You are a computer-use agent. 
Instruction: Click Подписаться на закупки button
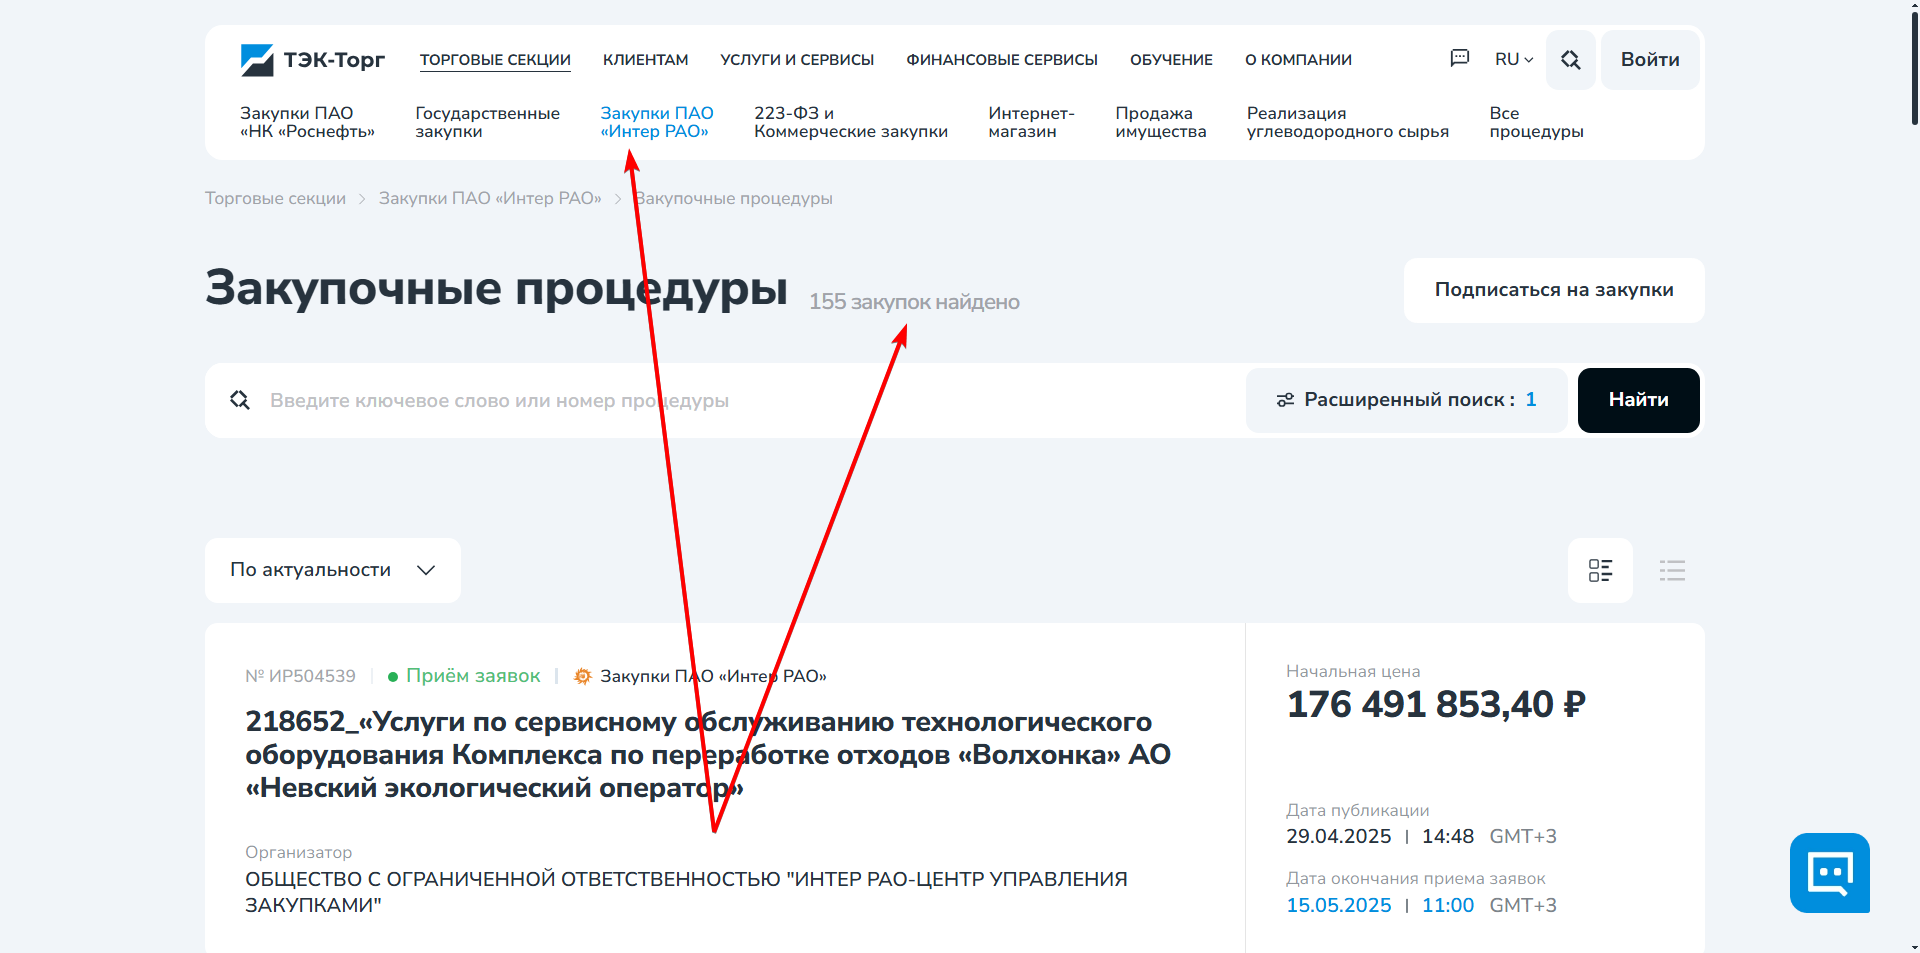point(1554,290)
